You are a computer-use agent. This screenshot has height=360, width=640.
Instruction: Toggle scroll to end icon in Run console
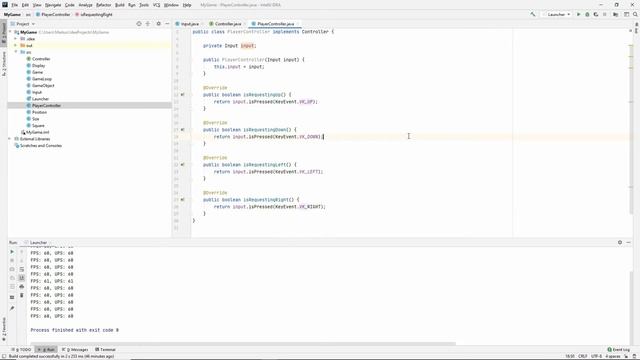coord(22,278)
